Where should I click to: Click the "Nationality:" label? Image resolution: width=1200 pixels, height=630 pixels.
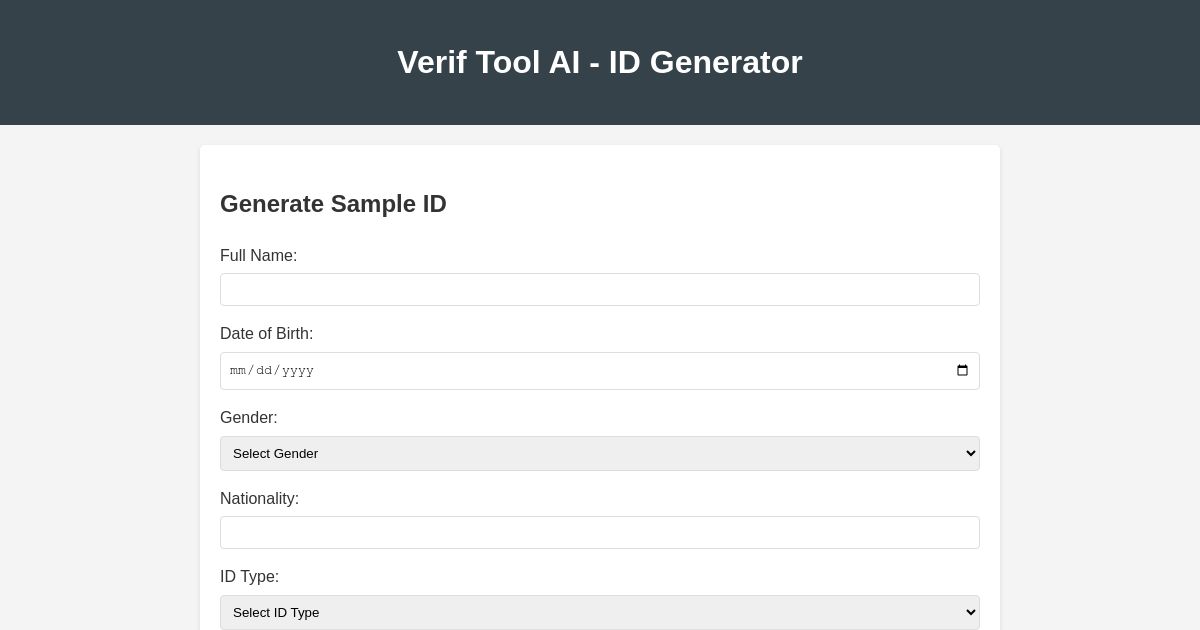[259, 499]
